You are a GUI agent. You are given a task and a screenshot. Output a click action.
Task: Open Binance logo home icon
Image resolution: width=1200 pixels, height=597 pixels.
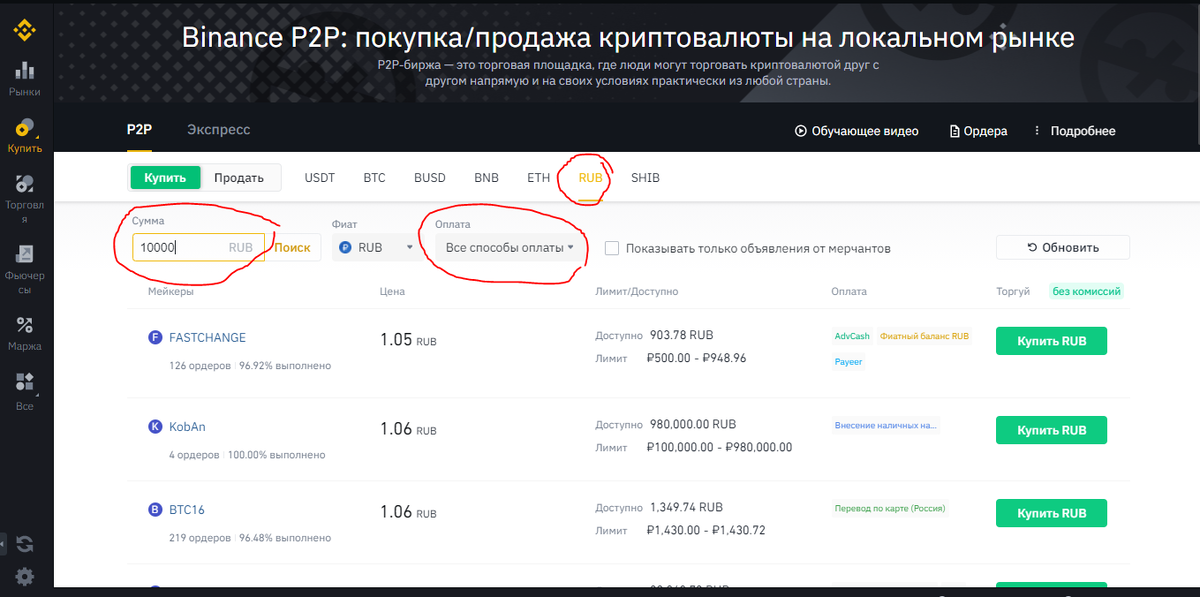coord(24,31)
